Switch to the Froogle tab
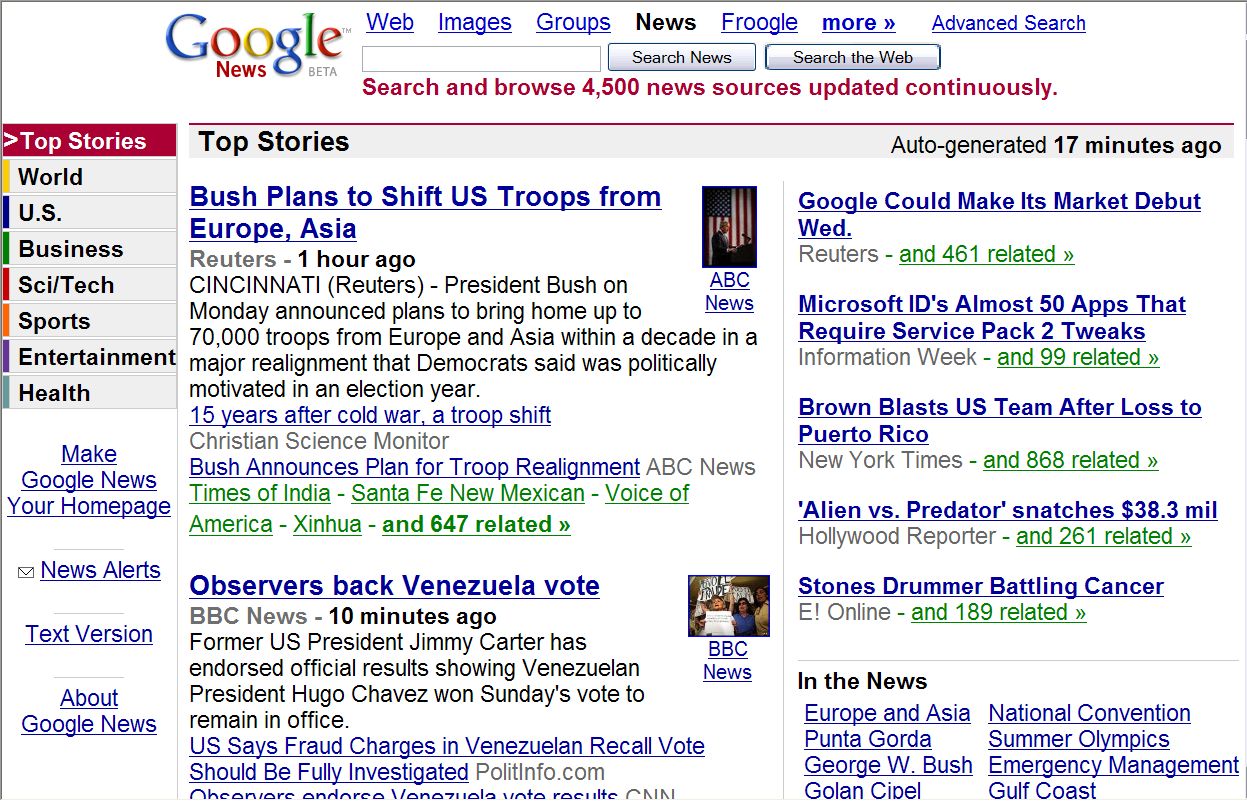This screenshot has height=801, width=1247. (x=759, y=22)
